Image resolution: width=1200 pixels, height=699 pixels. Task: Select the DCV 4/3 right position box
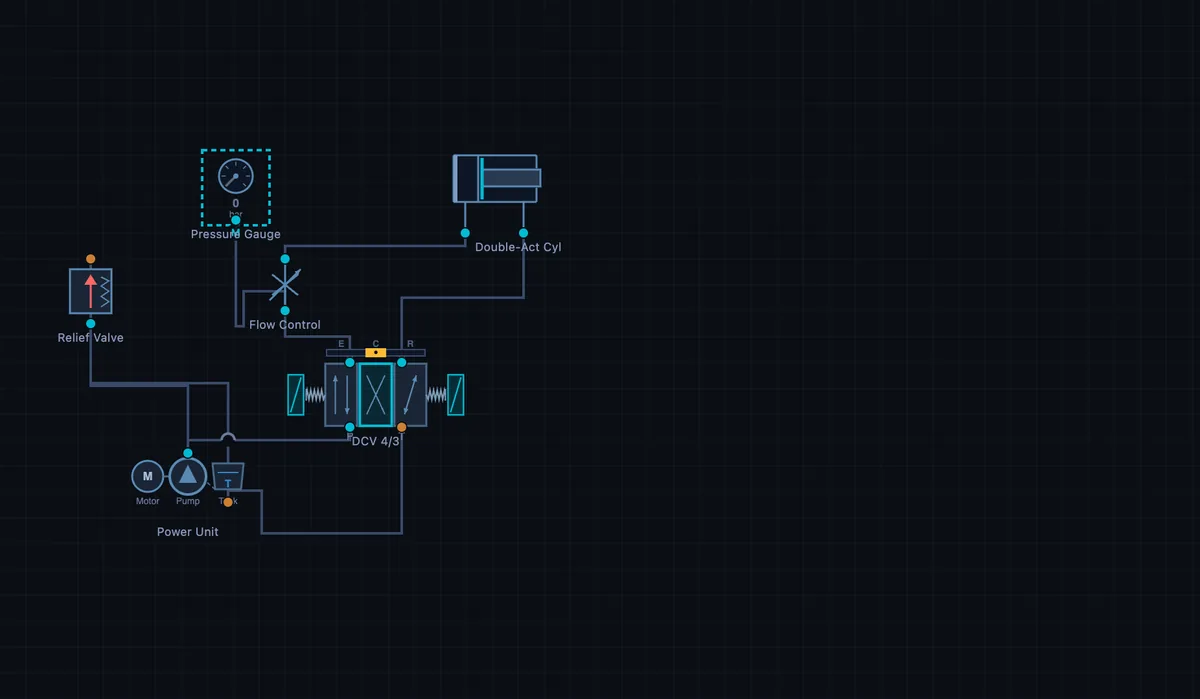(x=410, y=395)
